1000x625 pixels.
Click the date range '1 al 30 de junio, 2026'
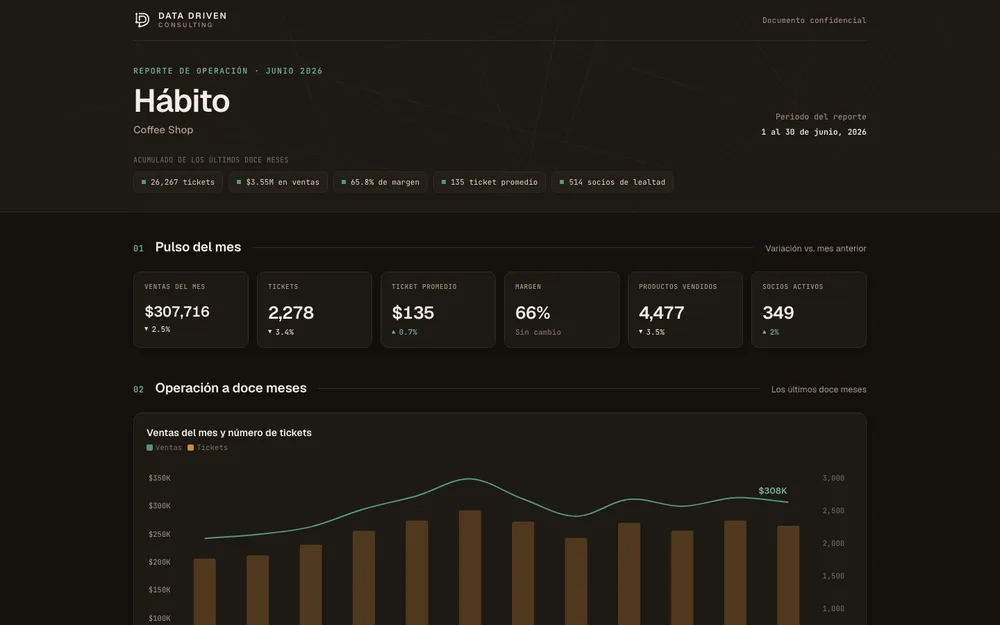813,132
